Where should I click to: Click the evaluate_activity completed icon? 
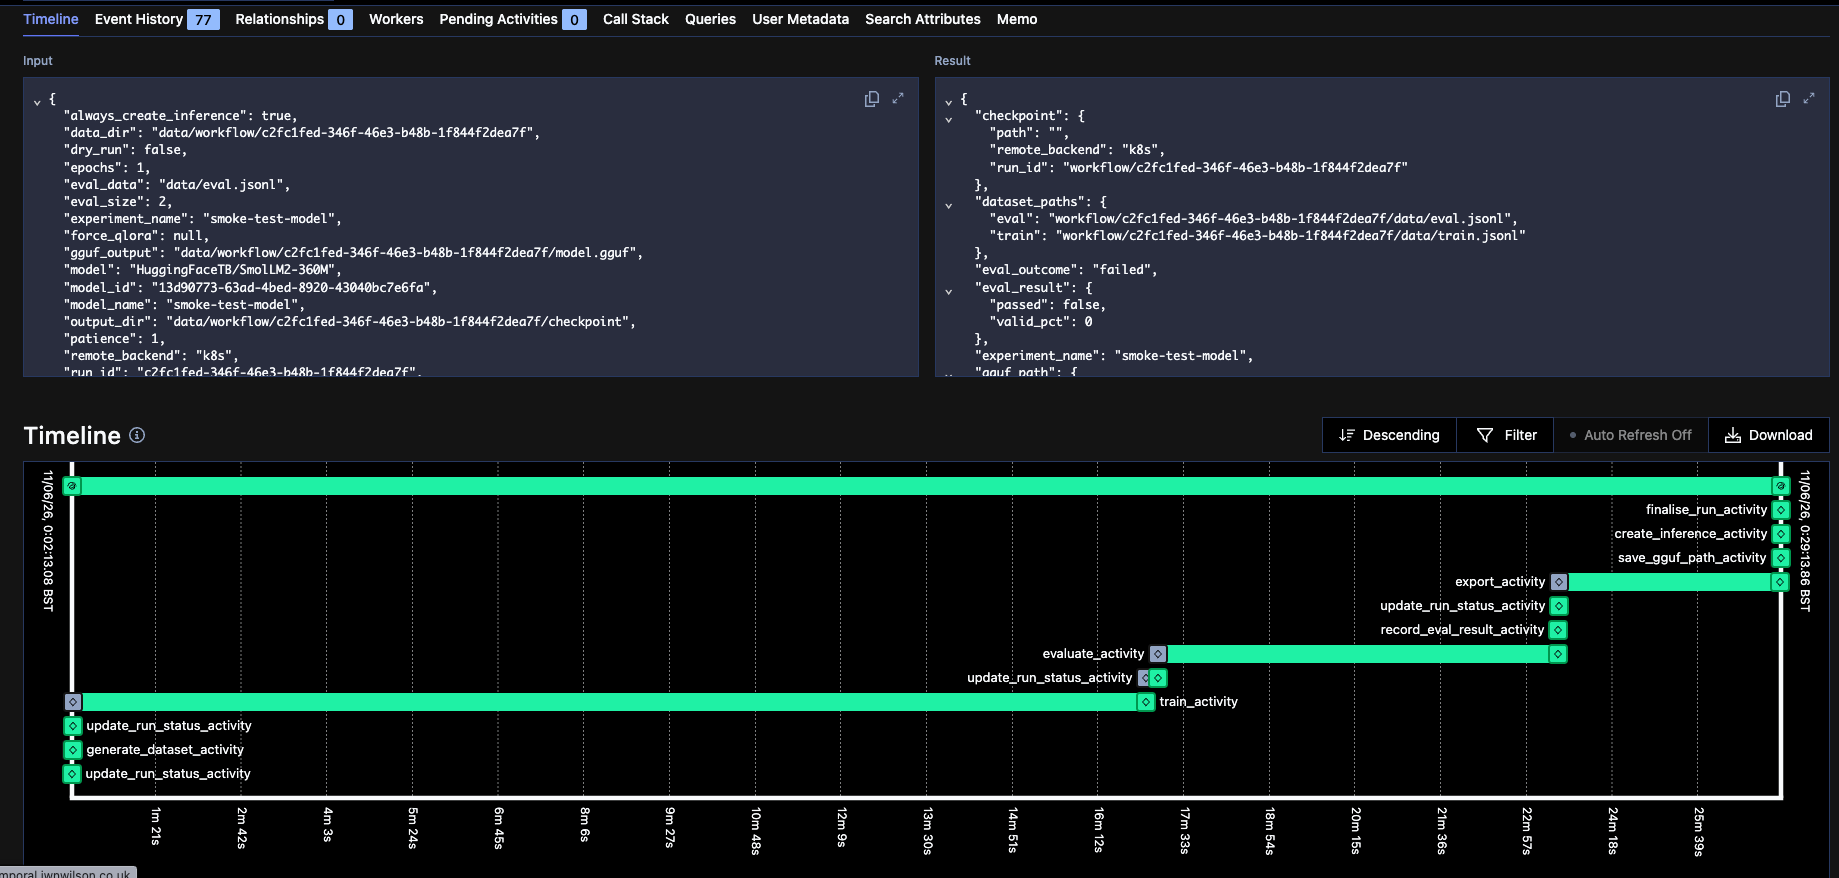(1558, 654)
